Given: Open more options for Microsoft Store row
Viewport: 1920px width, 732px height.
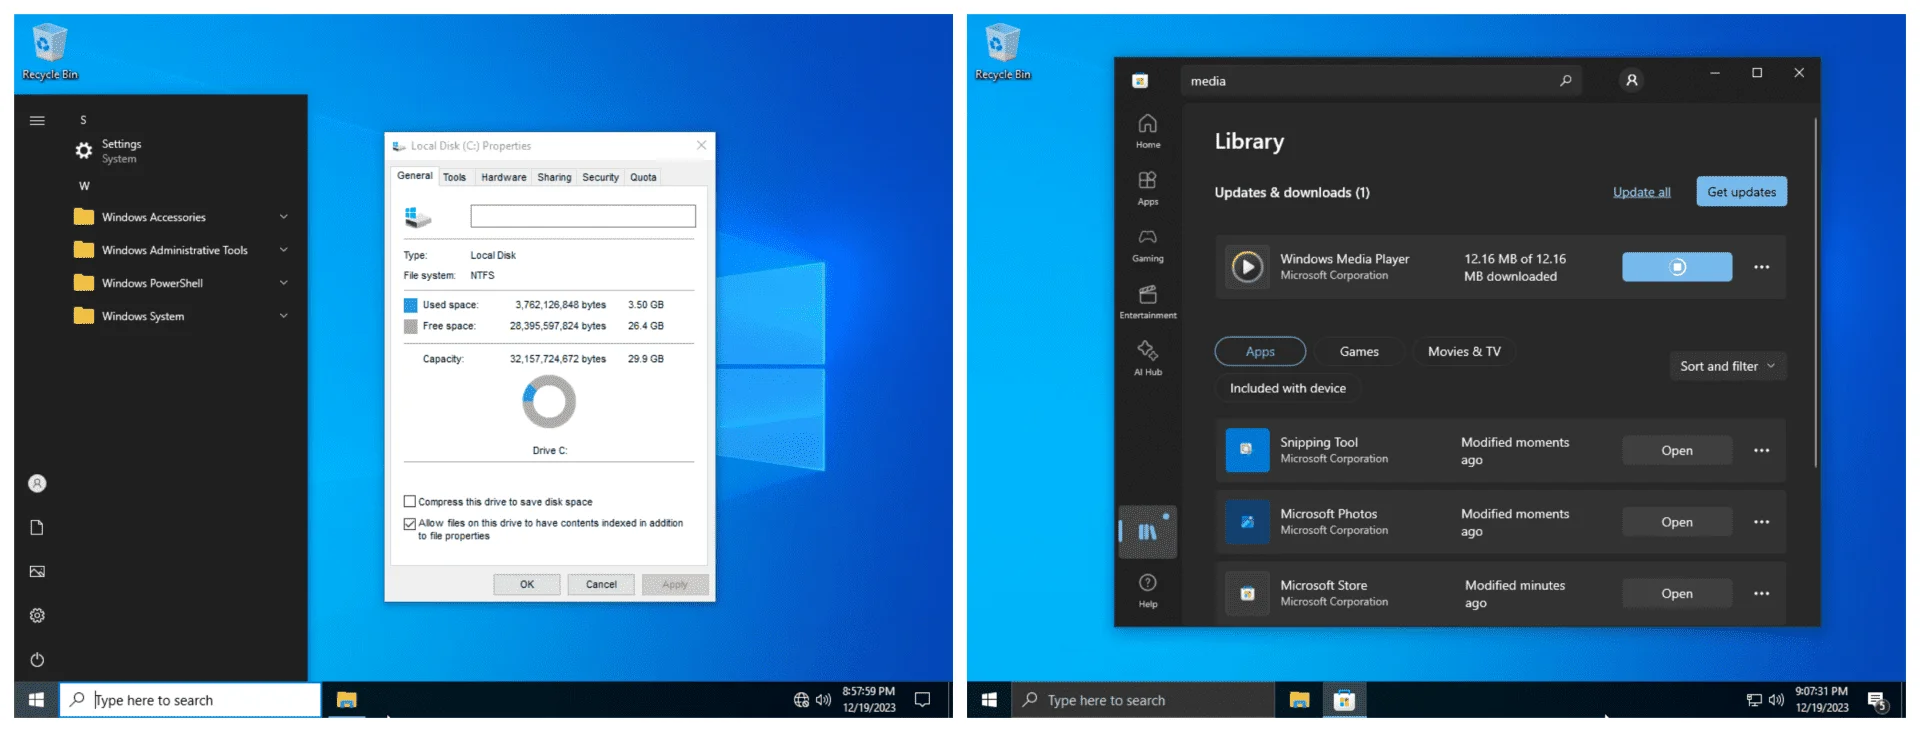Looking at the screenshot, I should coord(1762,594).
